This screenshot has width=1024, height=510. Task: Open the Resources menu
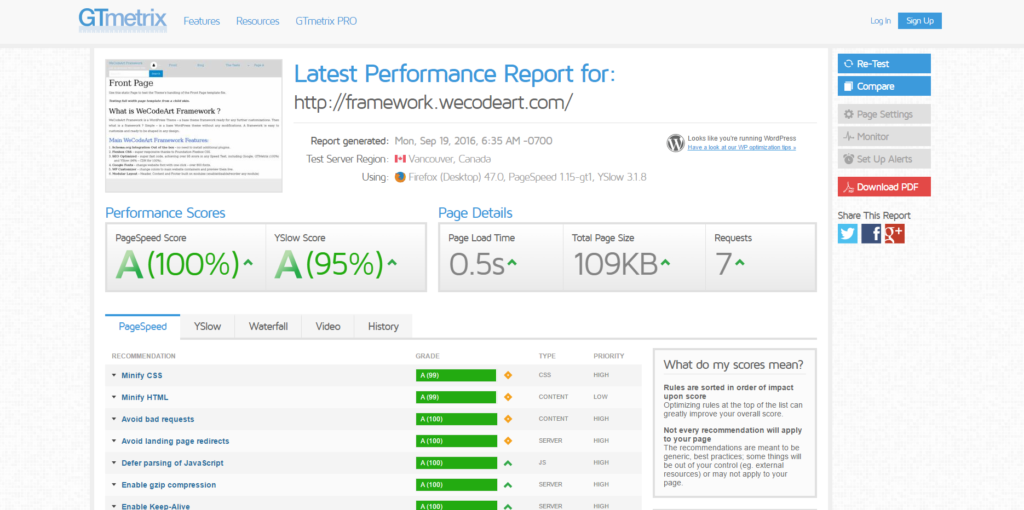tap(258, 21)
